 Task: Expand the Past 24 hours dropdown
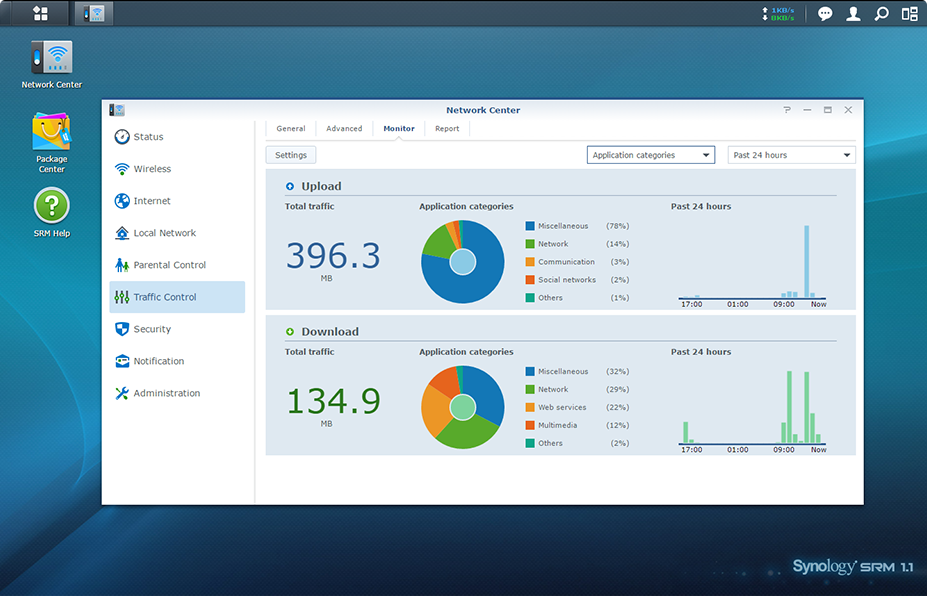point(791,155)
